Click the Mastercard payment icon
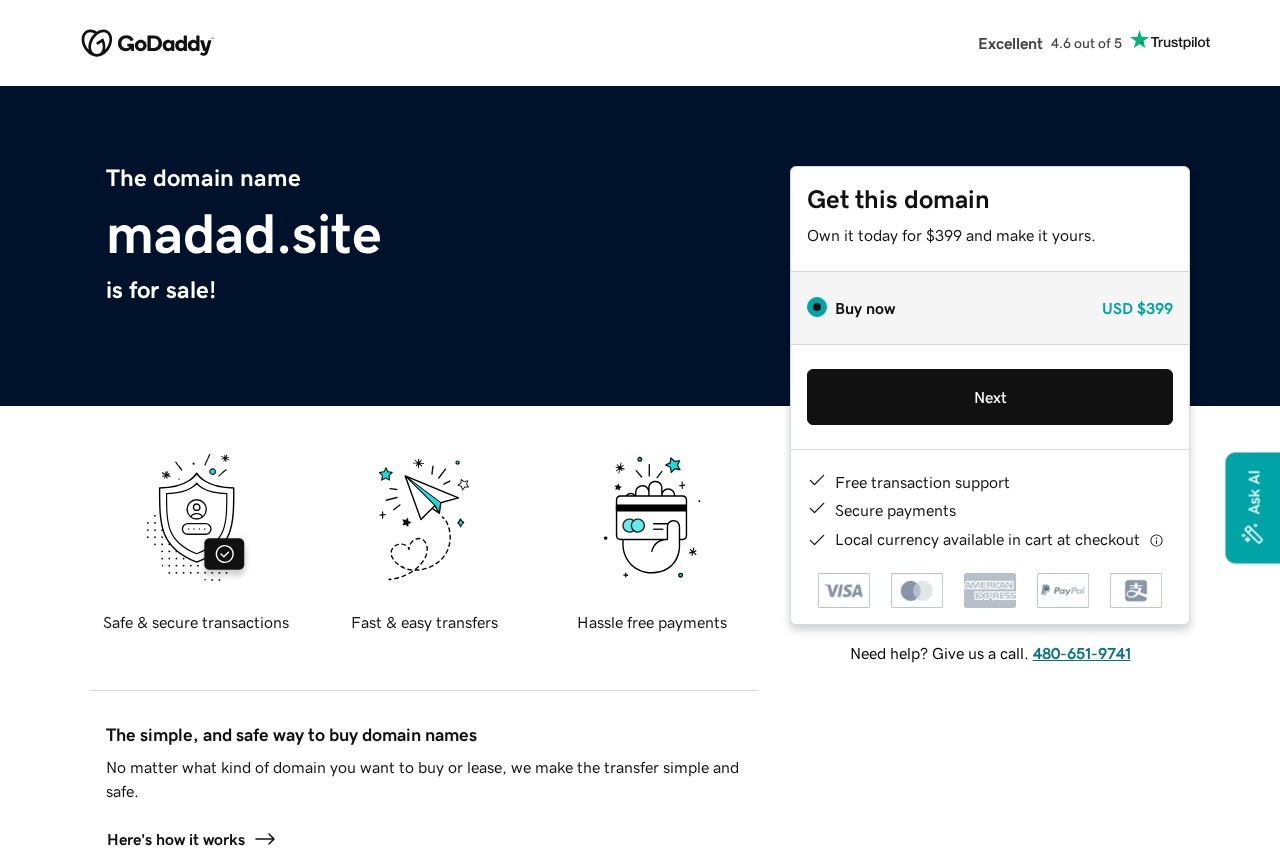This screenshot has height=853, width=1280. (916, 590)
